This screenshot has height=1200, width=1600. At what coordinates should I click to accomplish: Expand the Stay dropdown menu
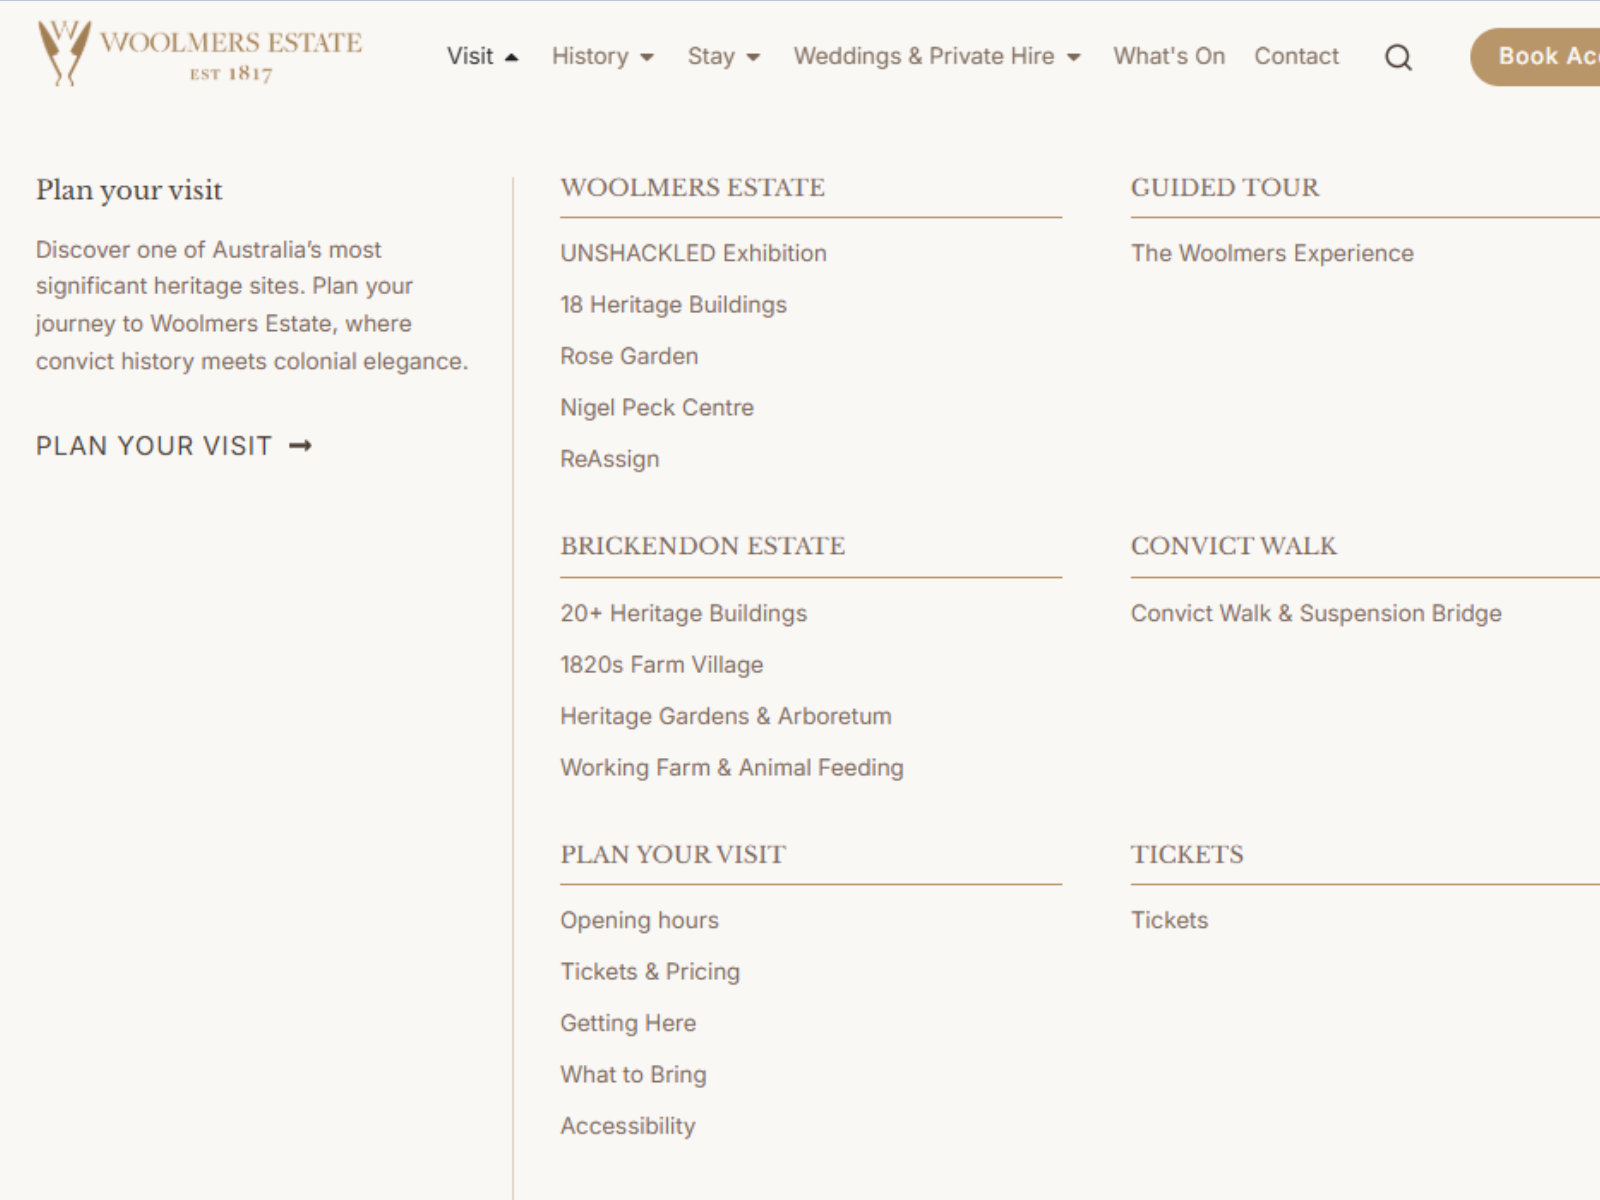point(723,56)
